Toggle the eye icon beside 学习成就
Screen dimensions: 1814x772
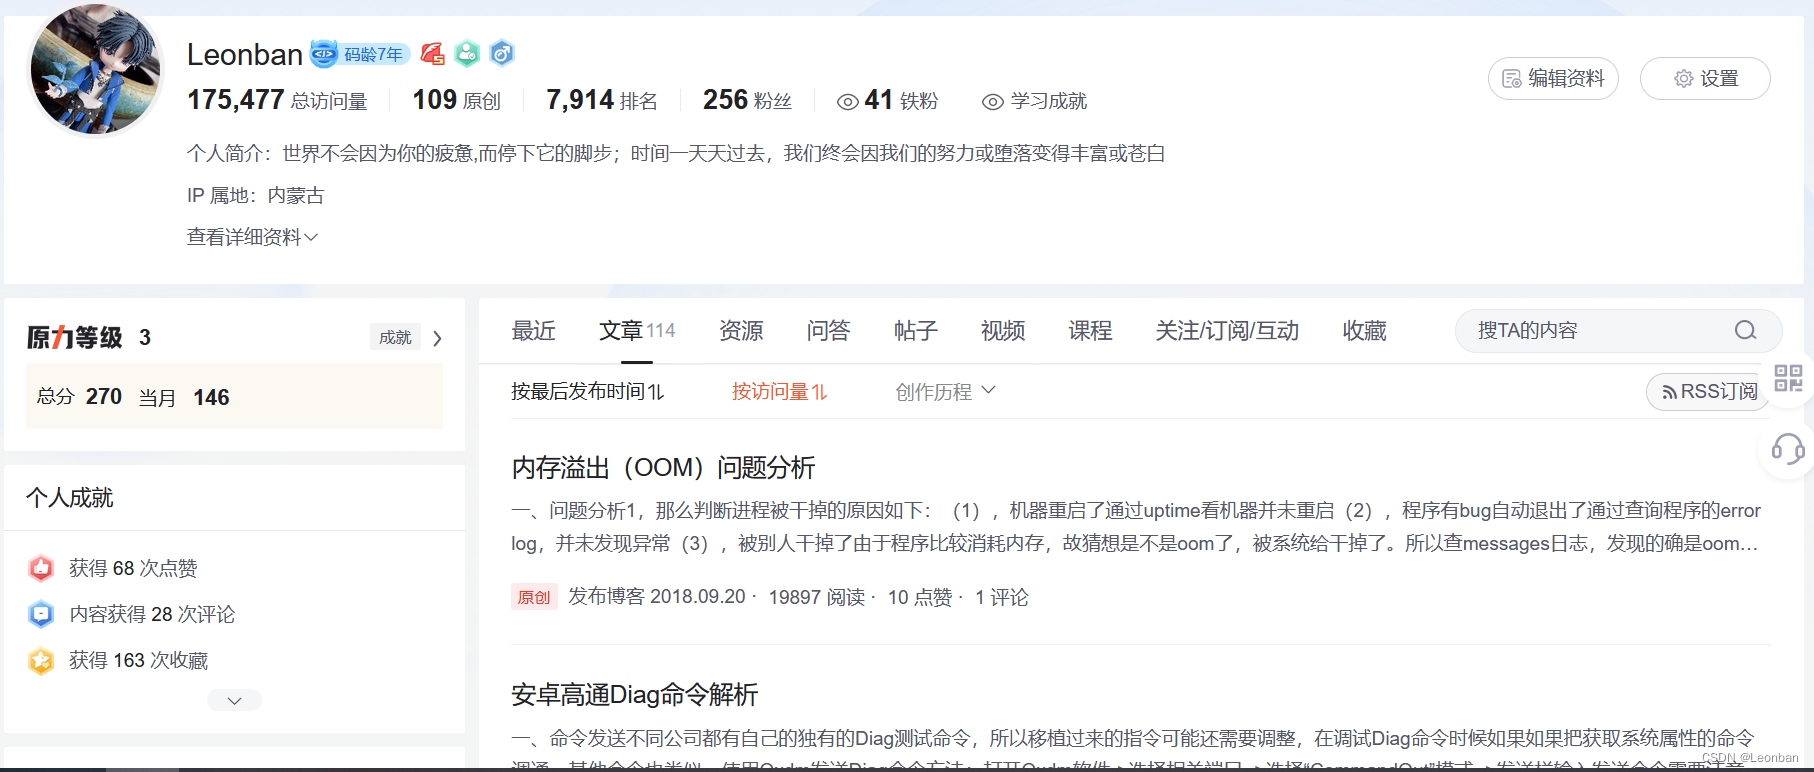pyautogui.click(x=993, y=101)
